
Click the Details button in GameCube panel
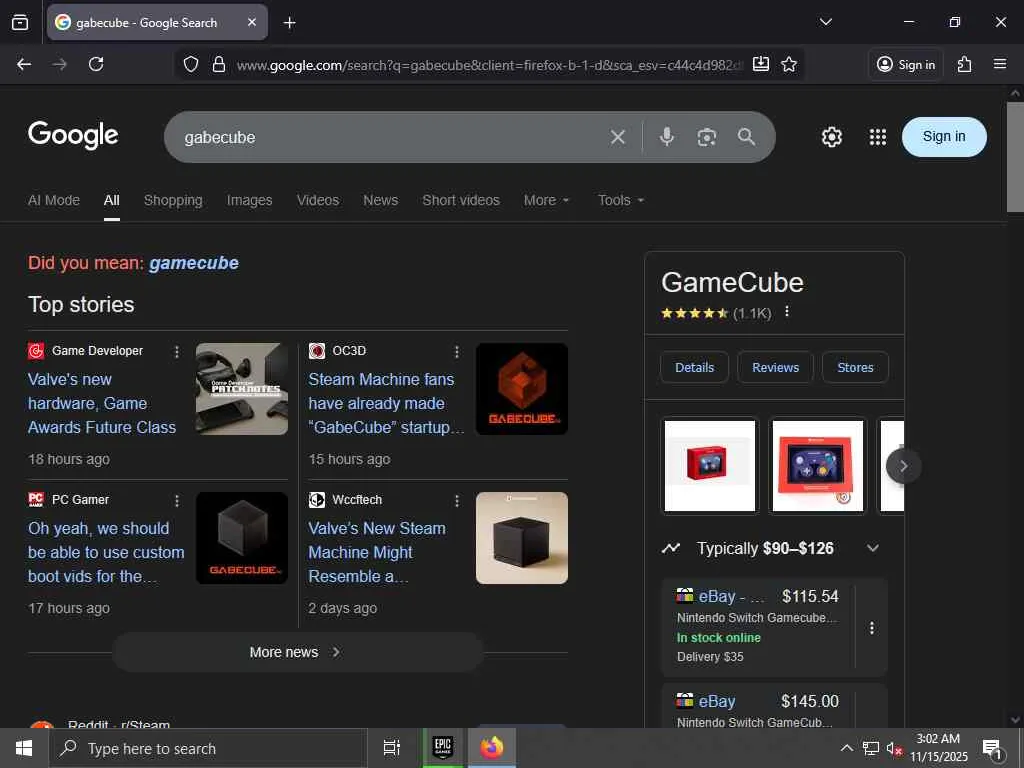[694, 367]
